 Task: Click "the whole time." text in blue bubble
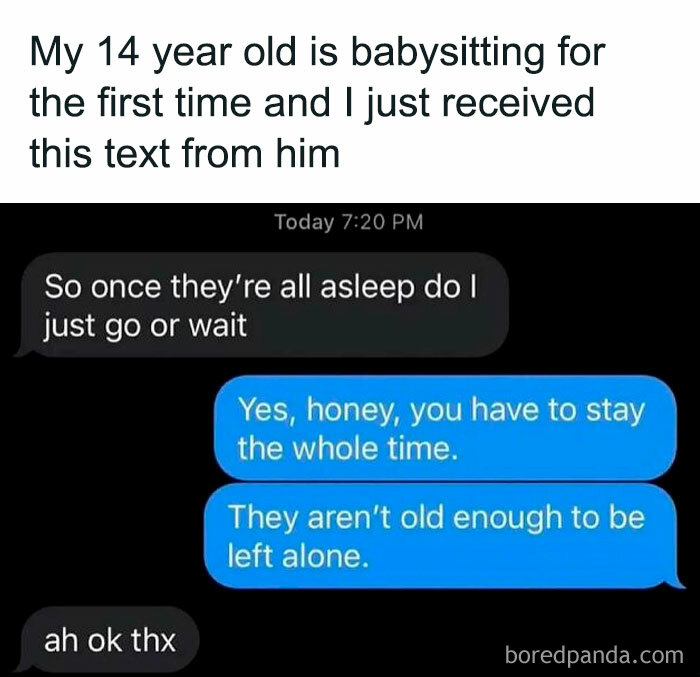coord(348,448)
